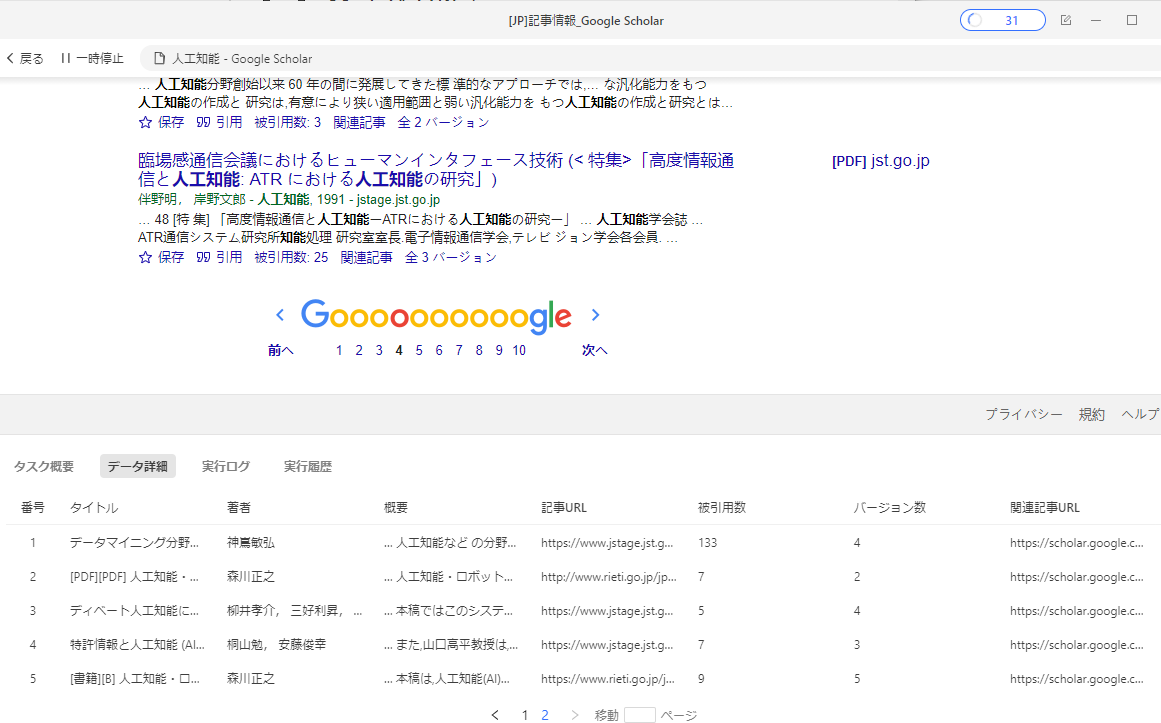Open the 臨場感通信会議 article title link
Image resolution: width=1161 pixels, height=723 pixels.
(x=436, y=170)
